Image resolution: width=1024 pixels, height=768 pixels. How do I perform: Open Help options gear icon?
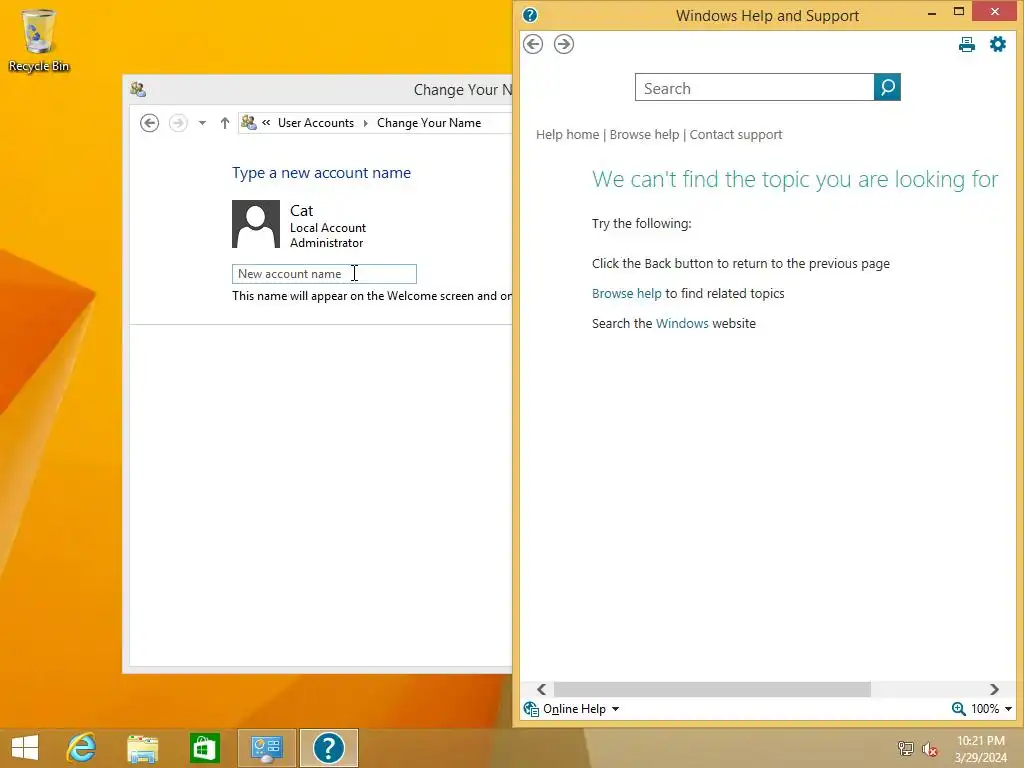tap(998, 44)
